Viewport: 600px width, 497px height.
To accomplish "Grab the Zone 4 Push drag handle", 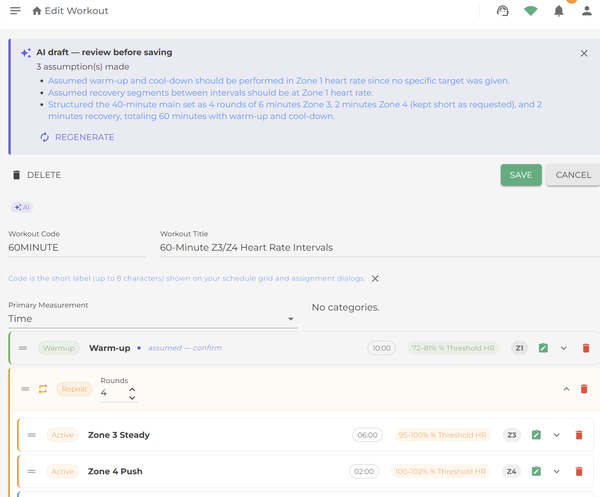I will (32, 471).
